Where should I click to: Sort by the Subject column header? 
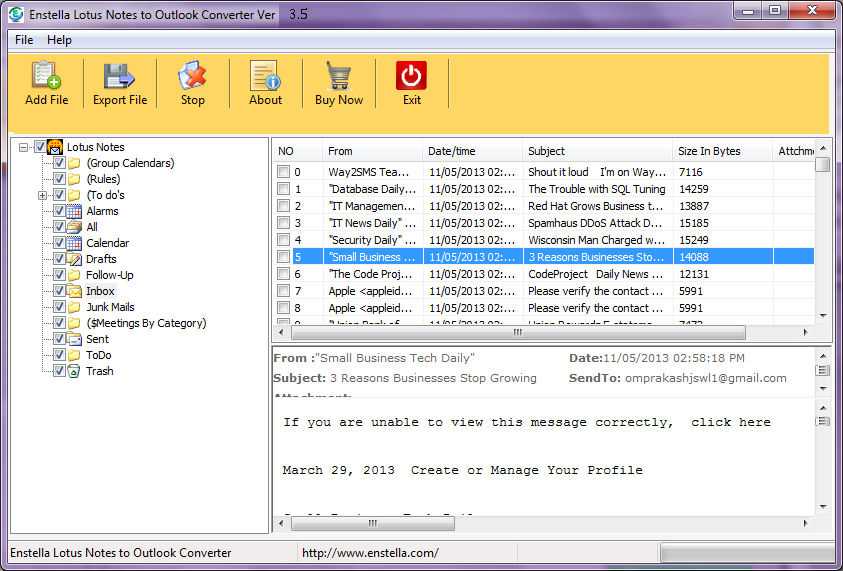597,151
